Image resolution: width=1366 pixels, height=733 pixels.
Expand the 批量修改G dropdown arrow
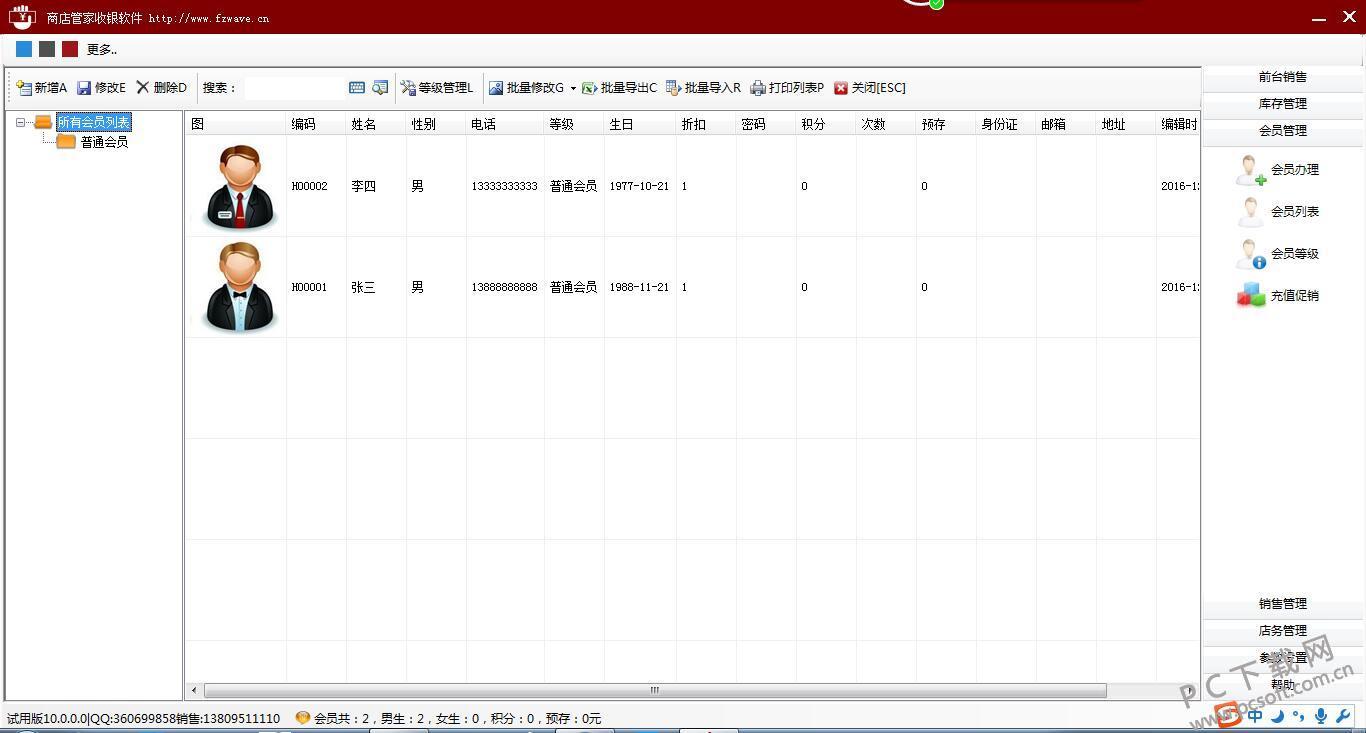click(573, 88)
